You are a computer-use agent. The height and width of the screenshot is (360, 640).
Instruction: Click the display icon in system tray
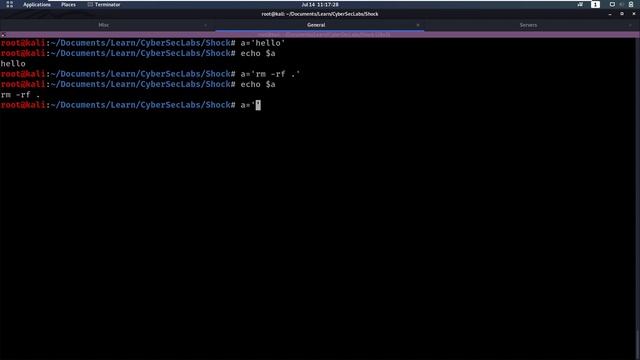pos(612,4)
